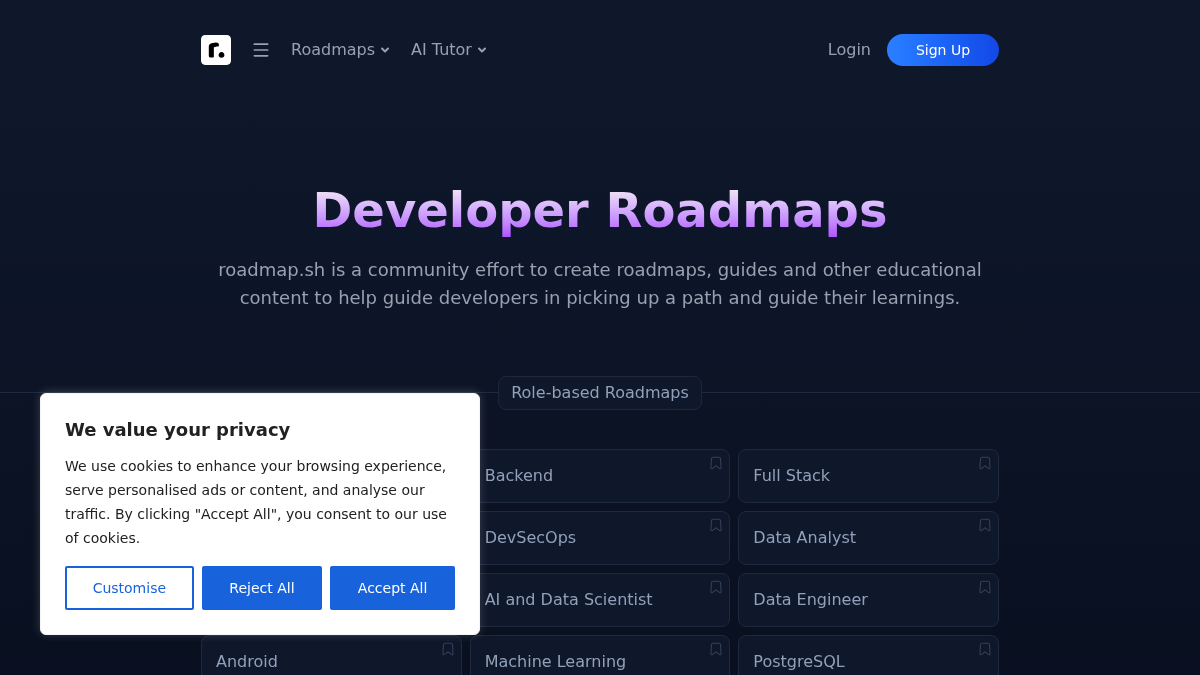The height and width of the screenshot is (675, 1200).
Task: Select the Role-based Roadmaps label
Action: (600, 393)
